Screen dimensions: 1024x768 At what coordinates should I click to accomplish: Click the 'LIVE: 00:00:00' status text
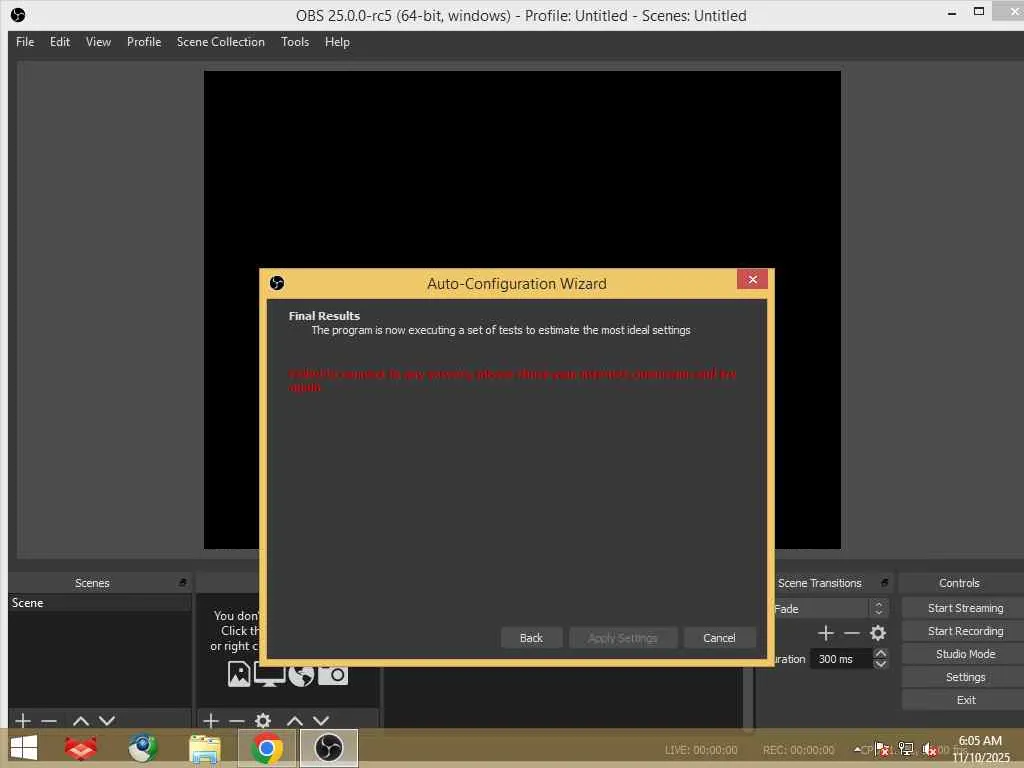(x=701, y=750)
